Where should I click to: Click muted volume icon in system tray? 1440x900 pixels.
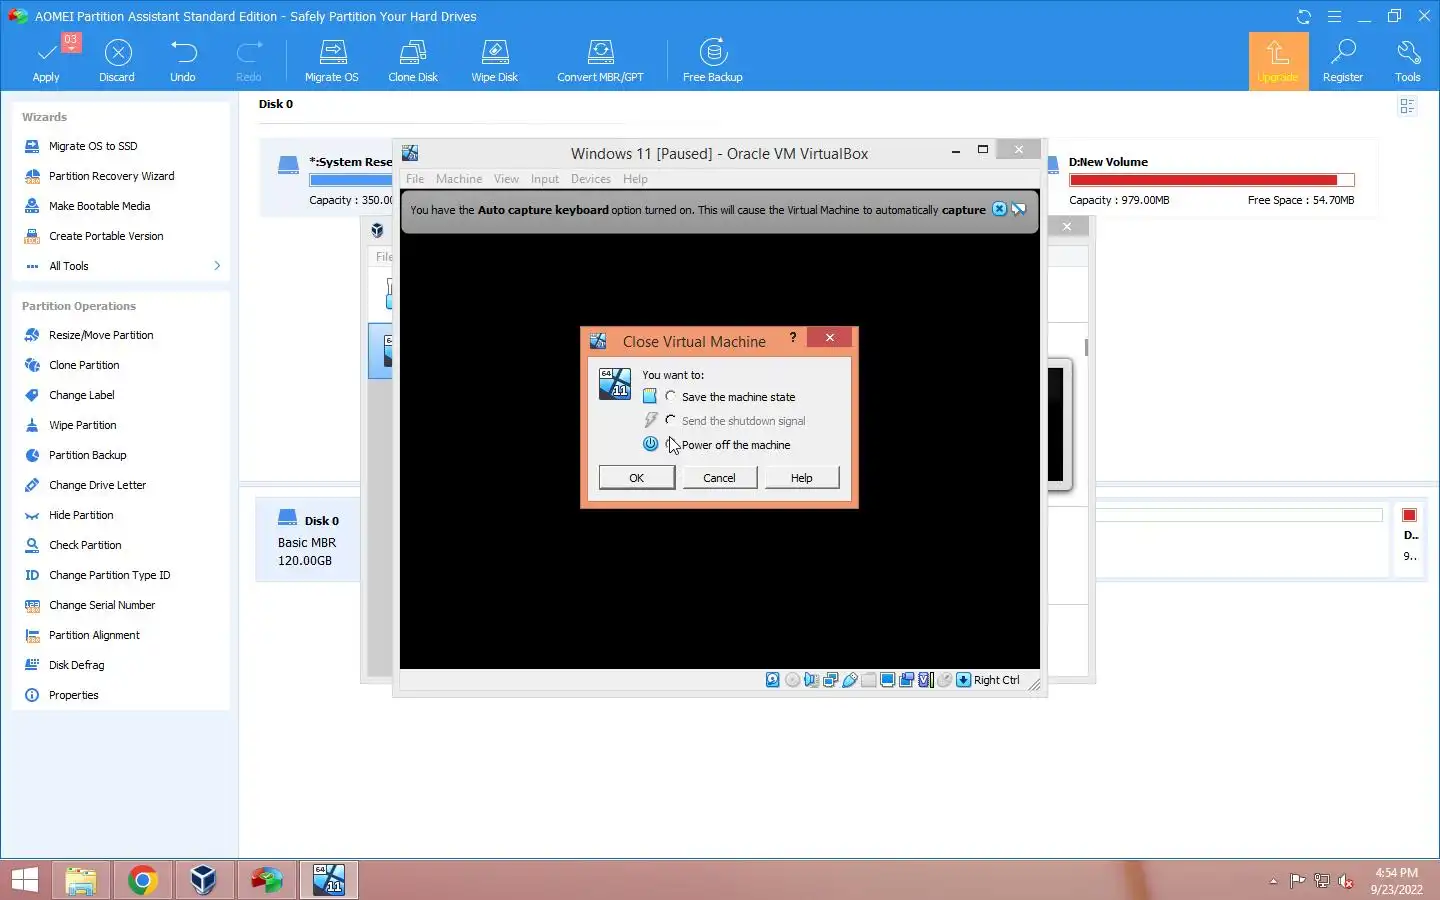[x=1346, y=881]
